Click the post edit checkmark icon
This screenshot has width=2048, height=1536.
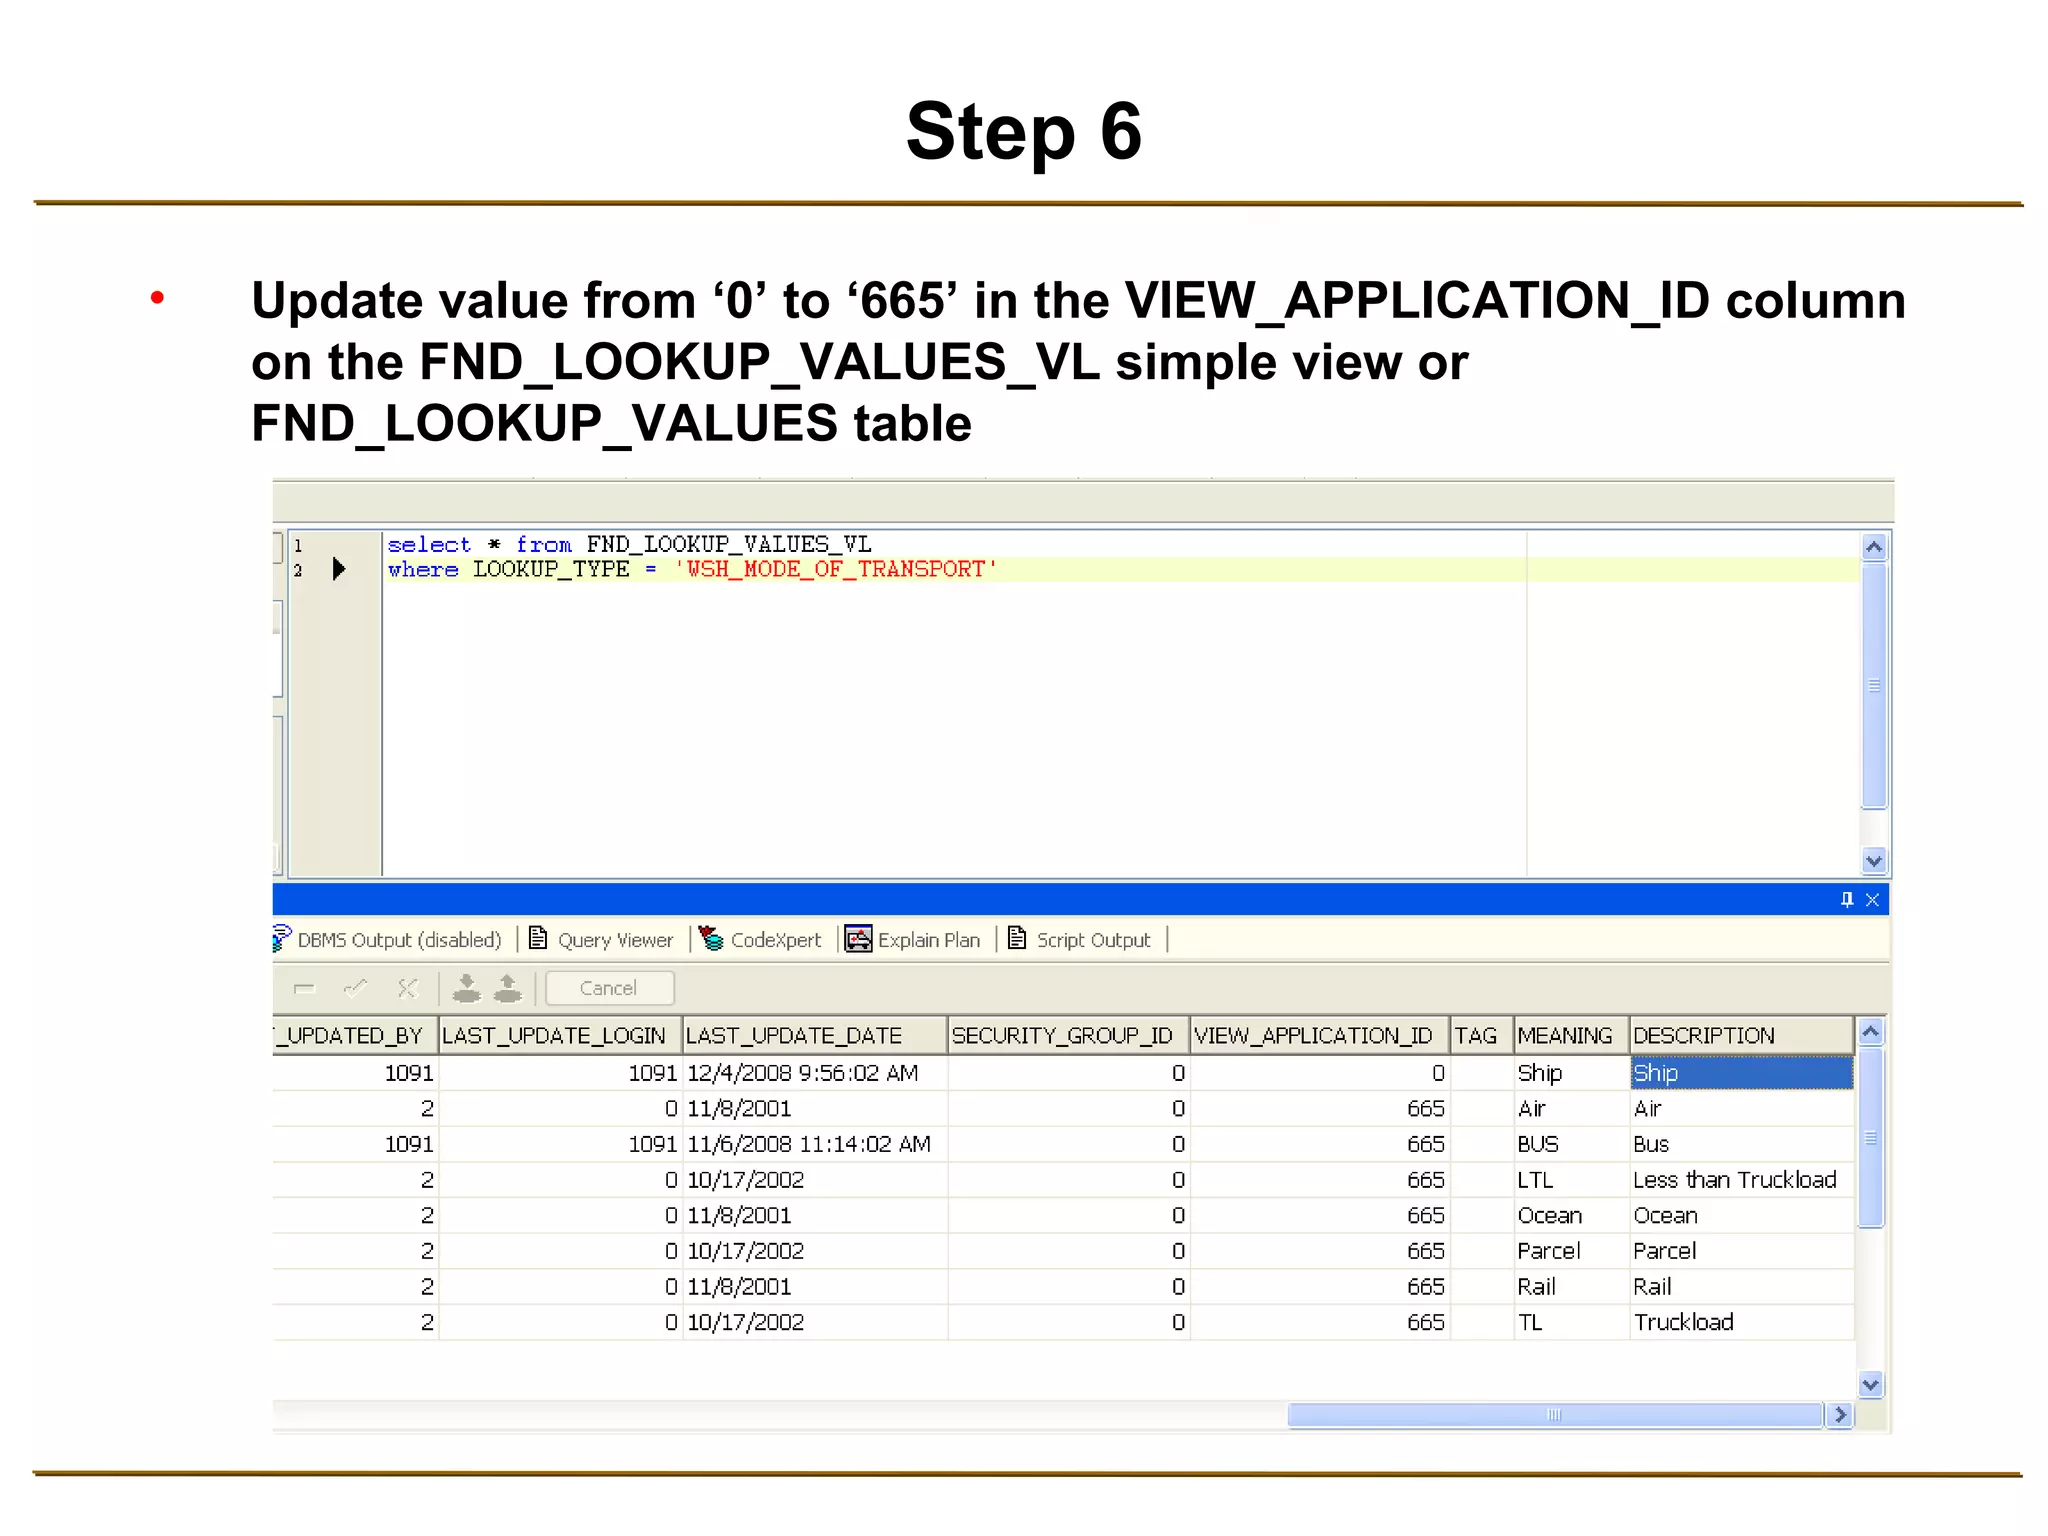pyautogui.click(x=355, y=989)
